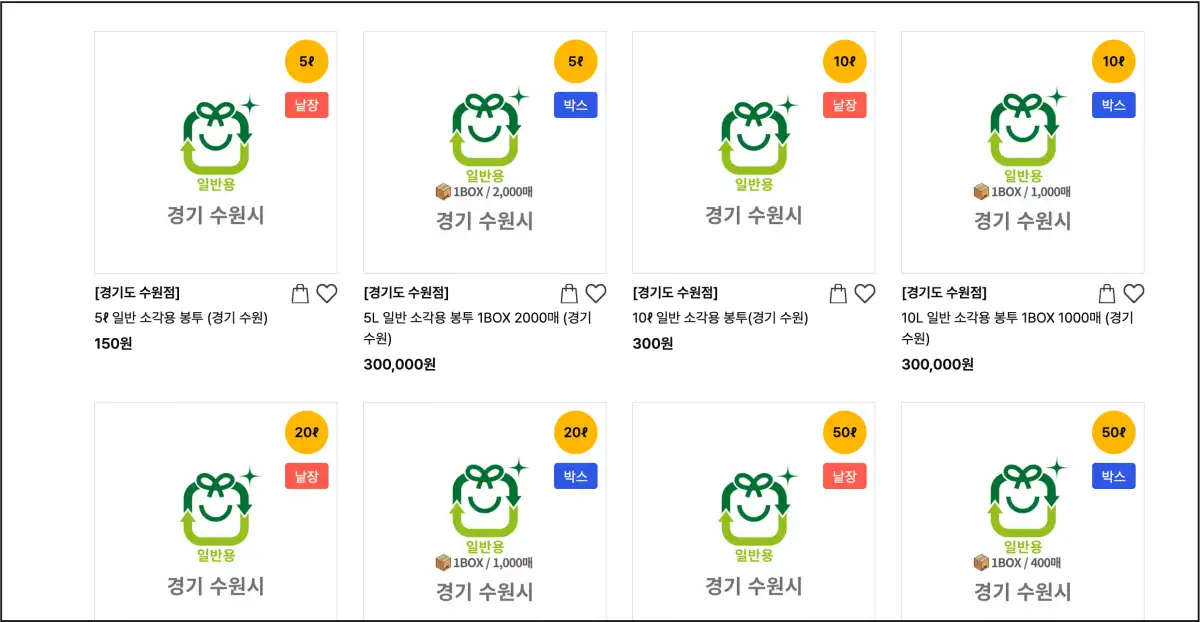Click the cart icon on the 10ℓ 300원 product
Screen dimensions: 1200x622
pos(837,293)
